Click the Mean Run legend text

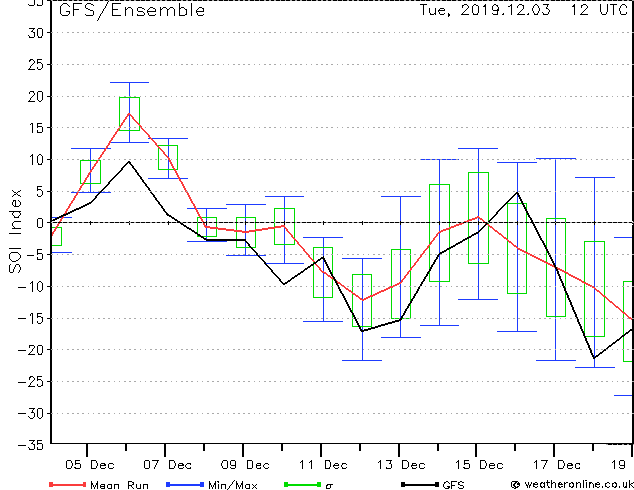120,485
